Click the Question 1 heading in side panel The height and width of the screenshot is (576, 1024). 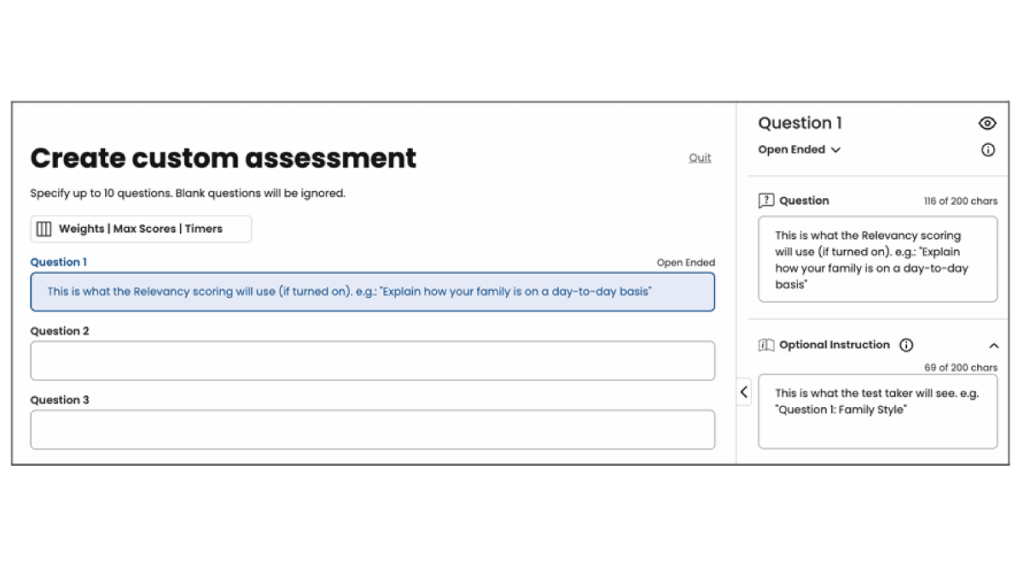(x=800, y=123)
